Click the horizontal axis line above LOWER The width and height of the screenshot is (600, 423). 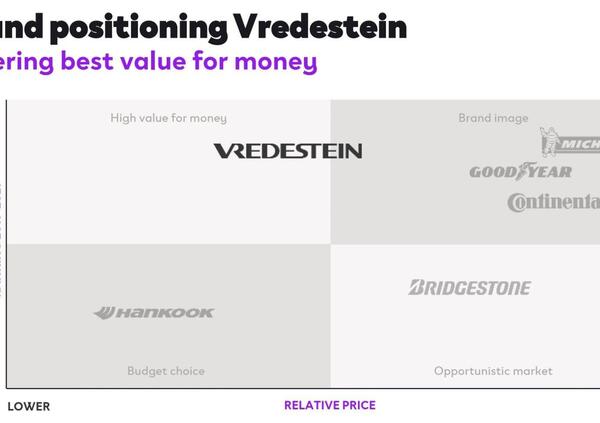[x=303, y=388]
